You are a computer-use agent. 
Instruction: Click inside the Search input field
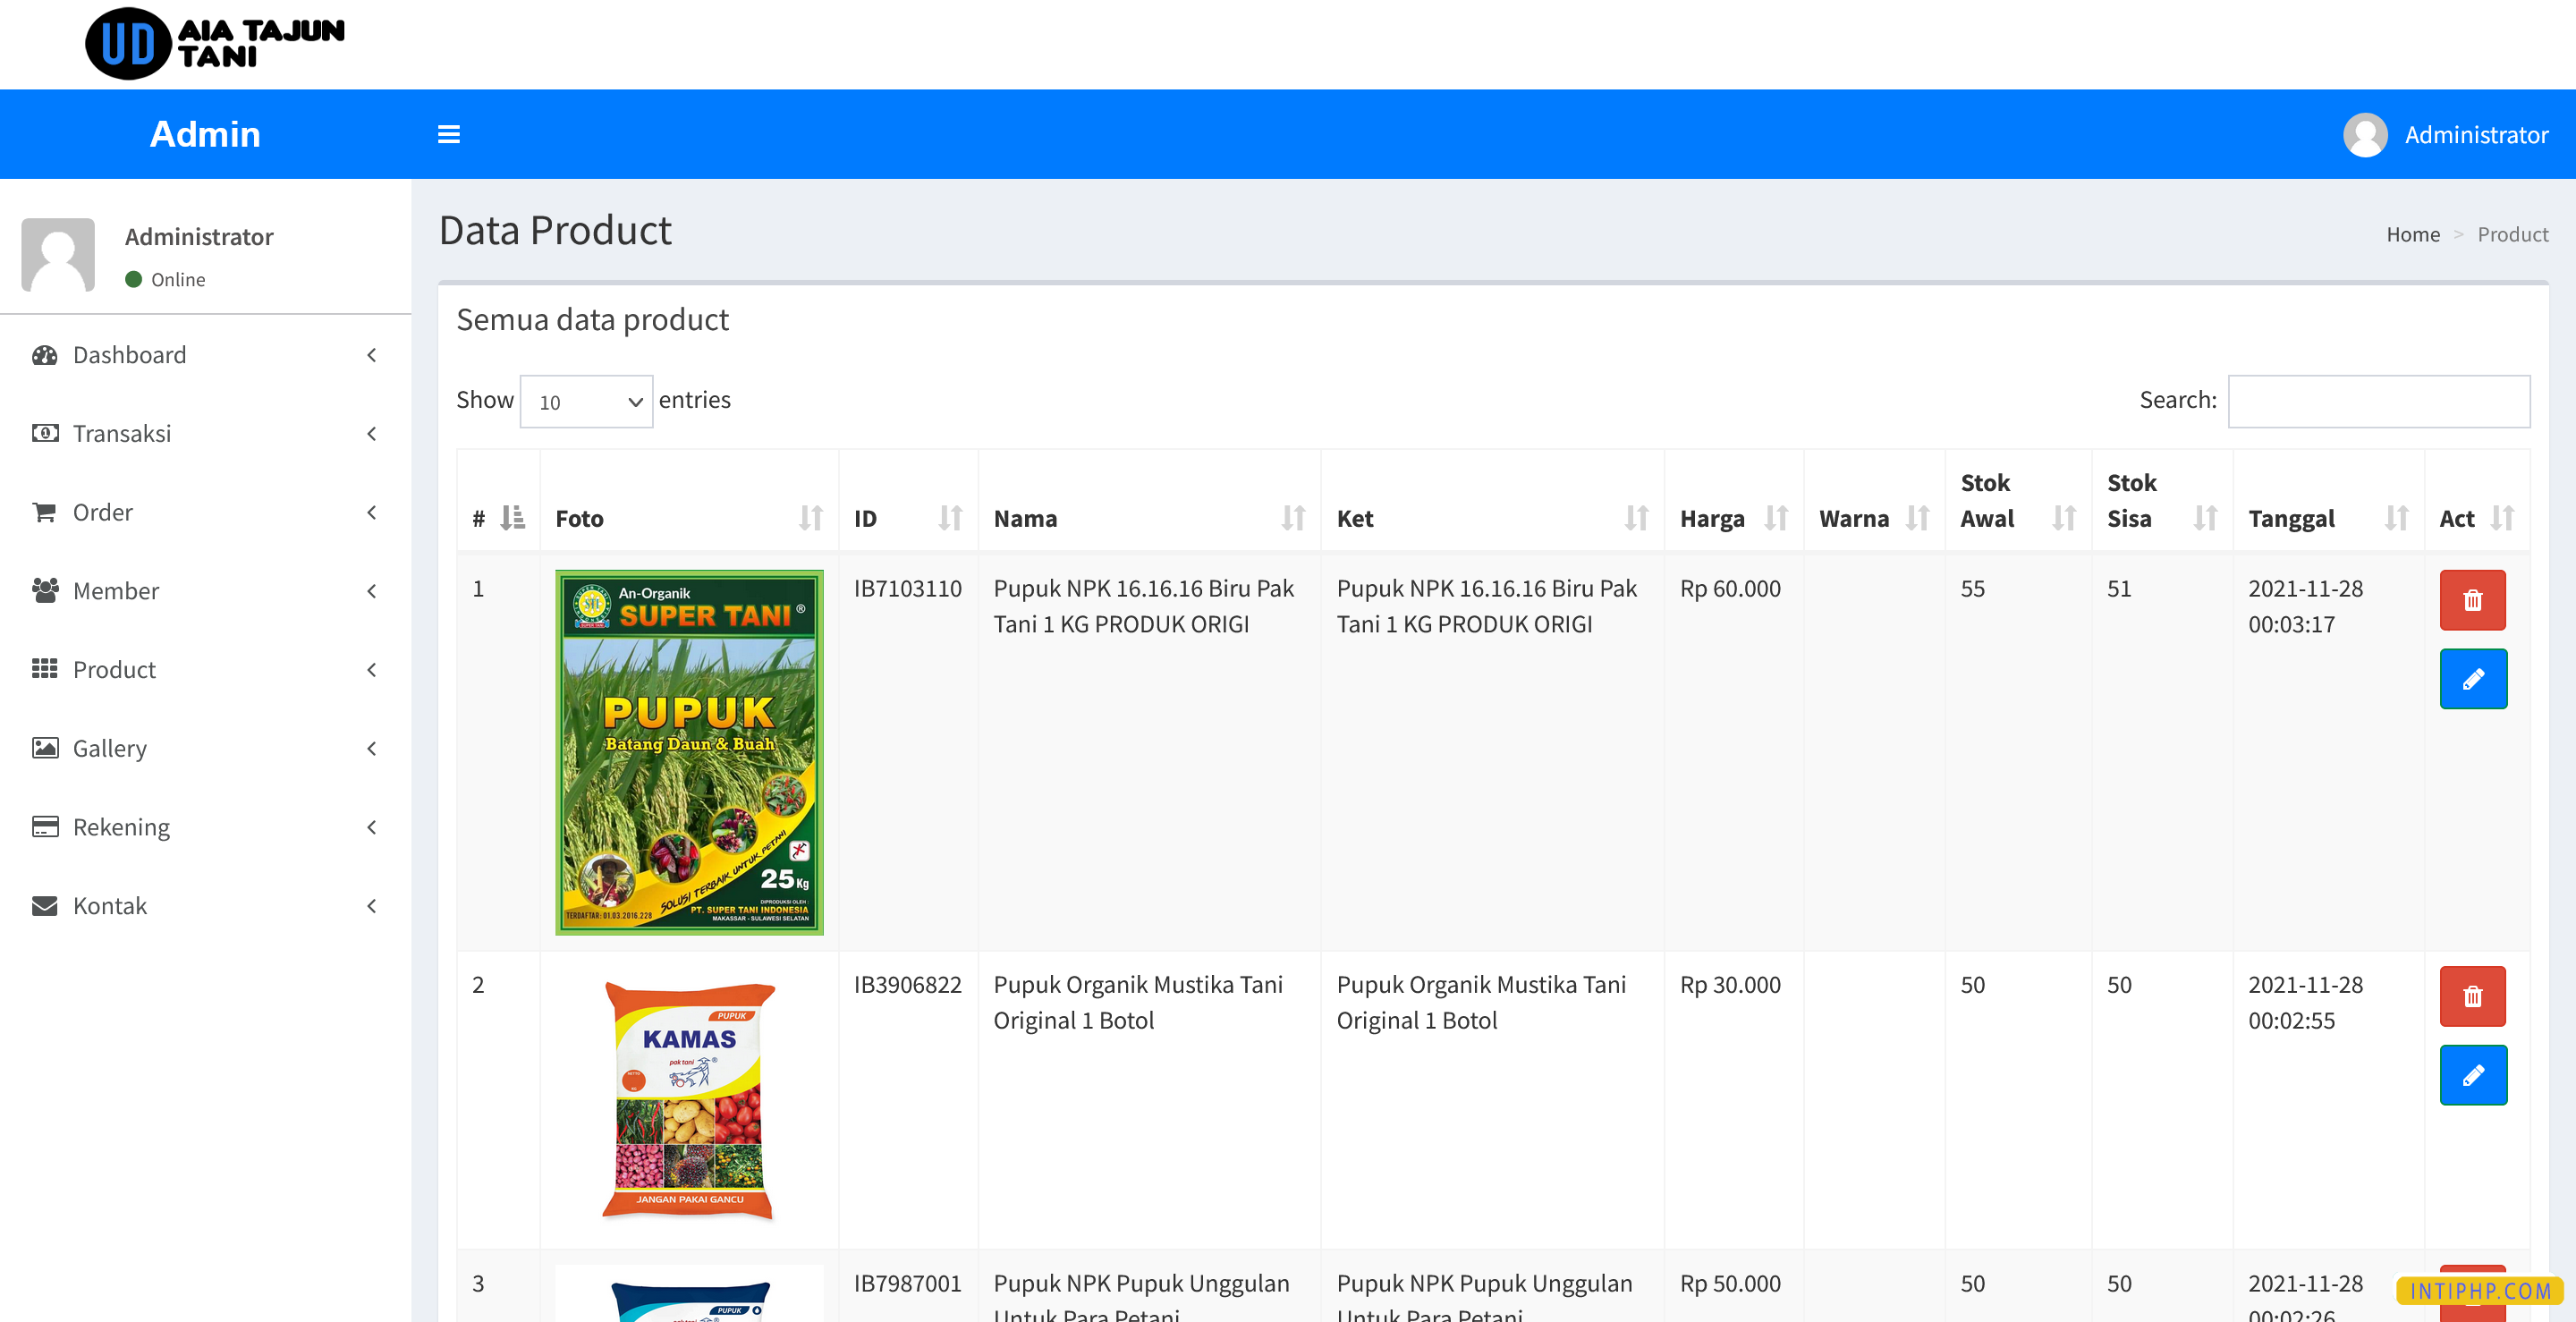[2379, 401]
